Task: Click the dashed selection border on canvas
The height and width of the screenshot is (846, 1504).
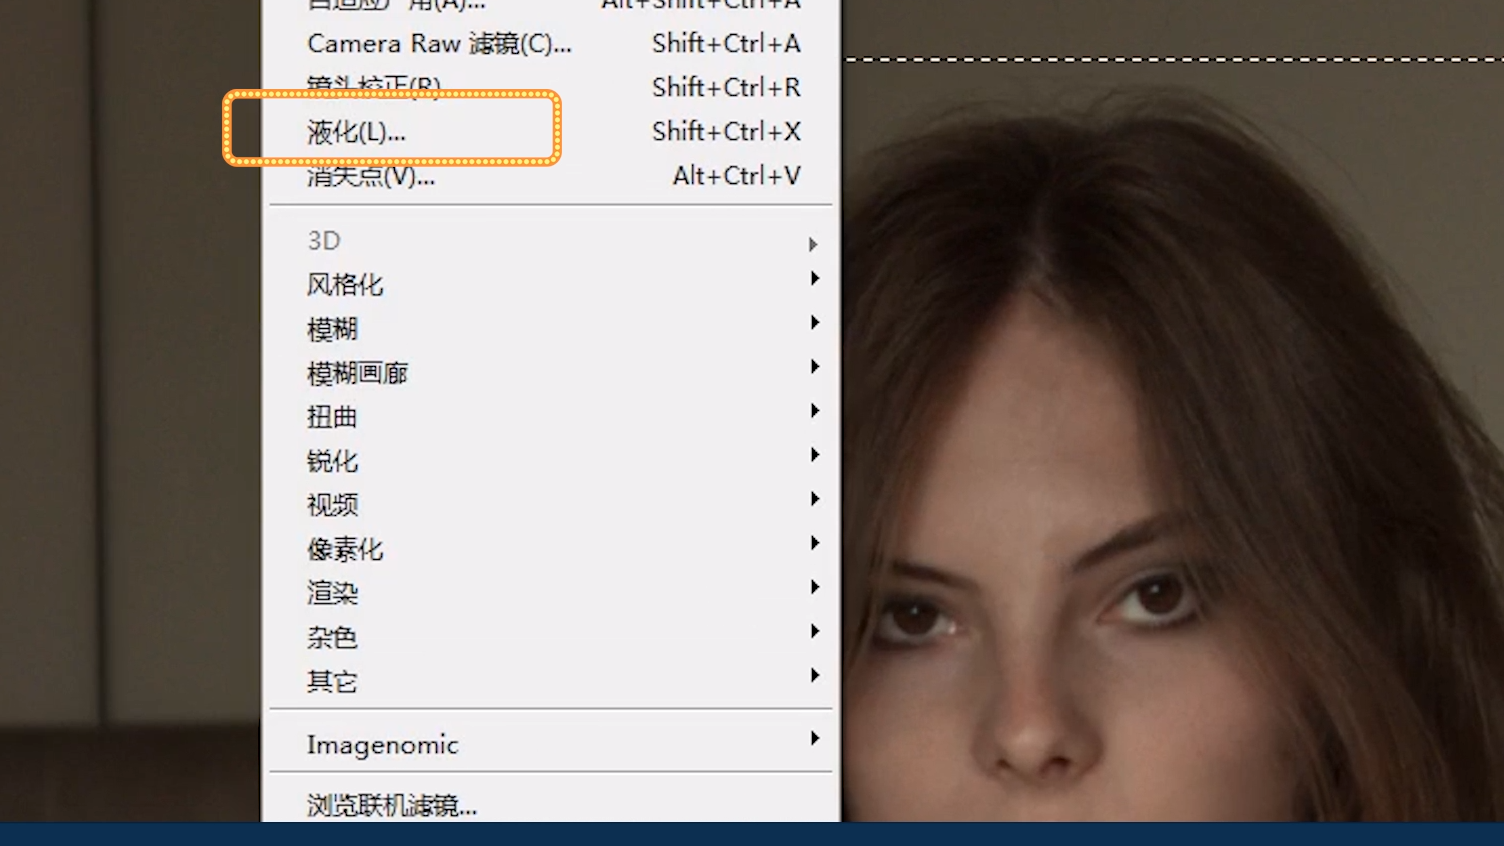Action: pos(1170,59)
